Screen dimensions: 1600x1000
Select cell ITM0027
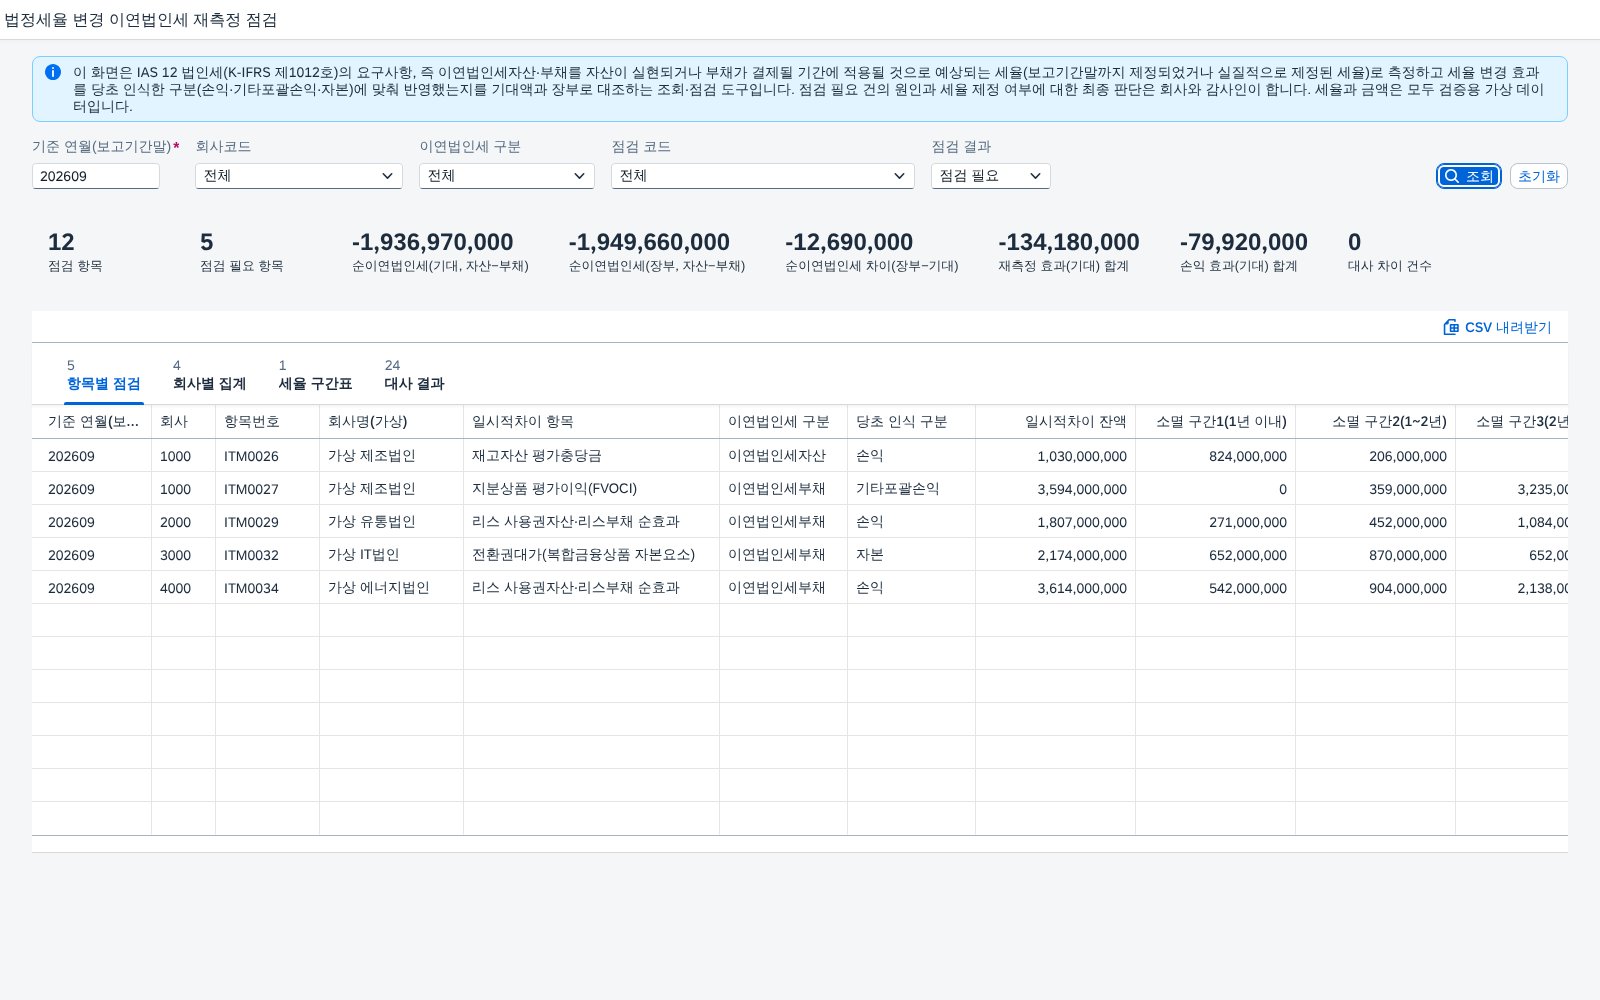click(267, 489)
